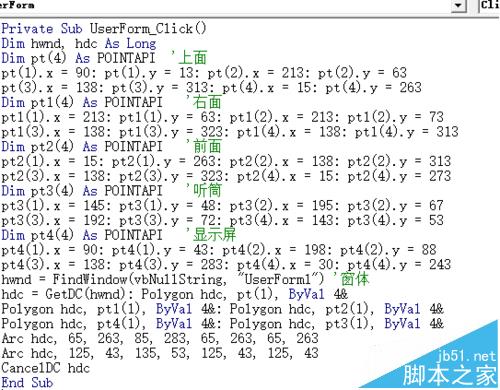Place cursor in line starting 'pt(3).x = 138'
The height and width of the screenshot is (390, 500).
pos(211,87)
